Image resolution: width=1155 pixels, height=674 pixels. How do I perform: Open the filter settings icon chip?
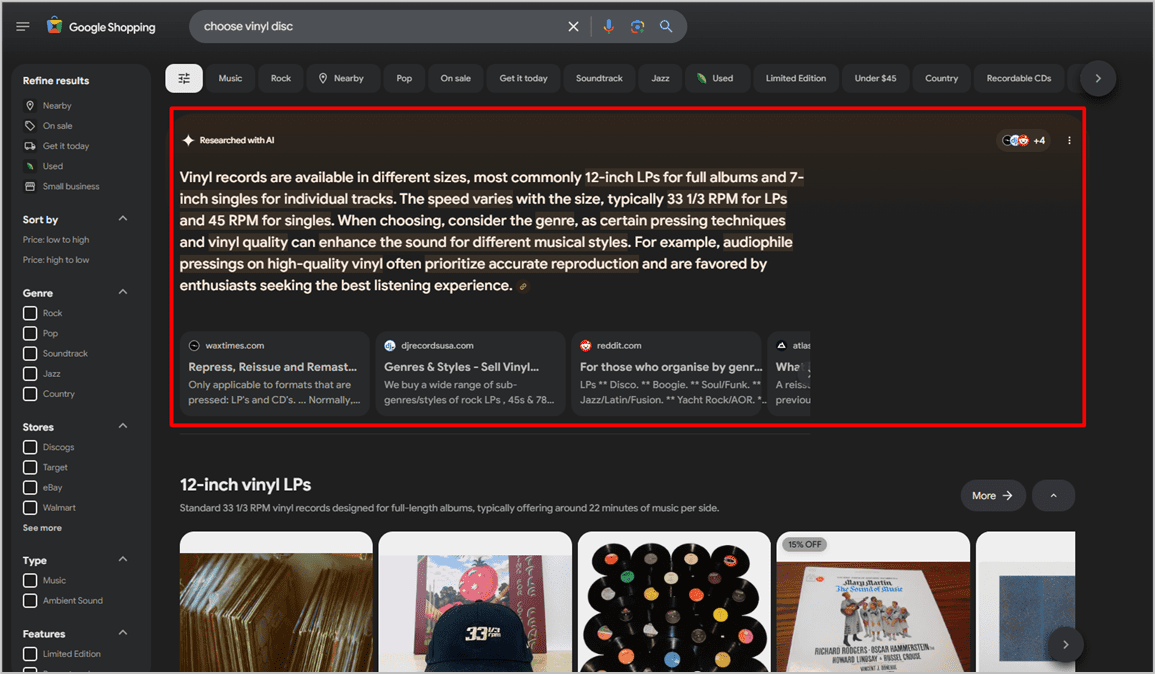184,78
